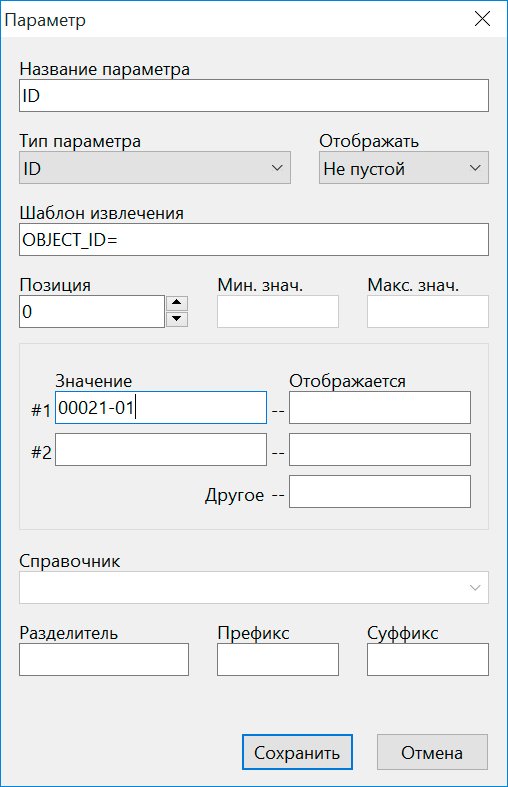508x787 pixels.
Task: Click the Шаблон извлечения field with OBJECT_ID=
Action: pos(253,239)
